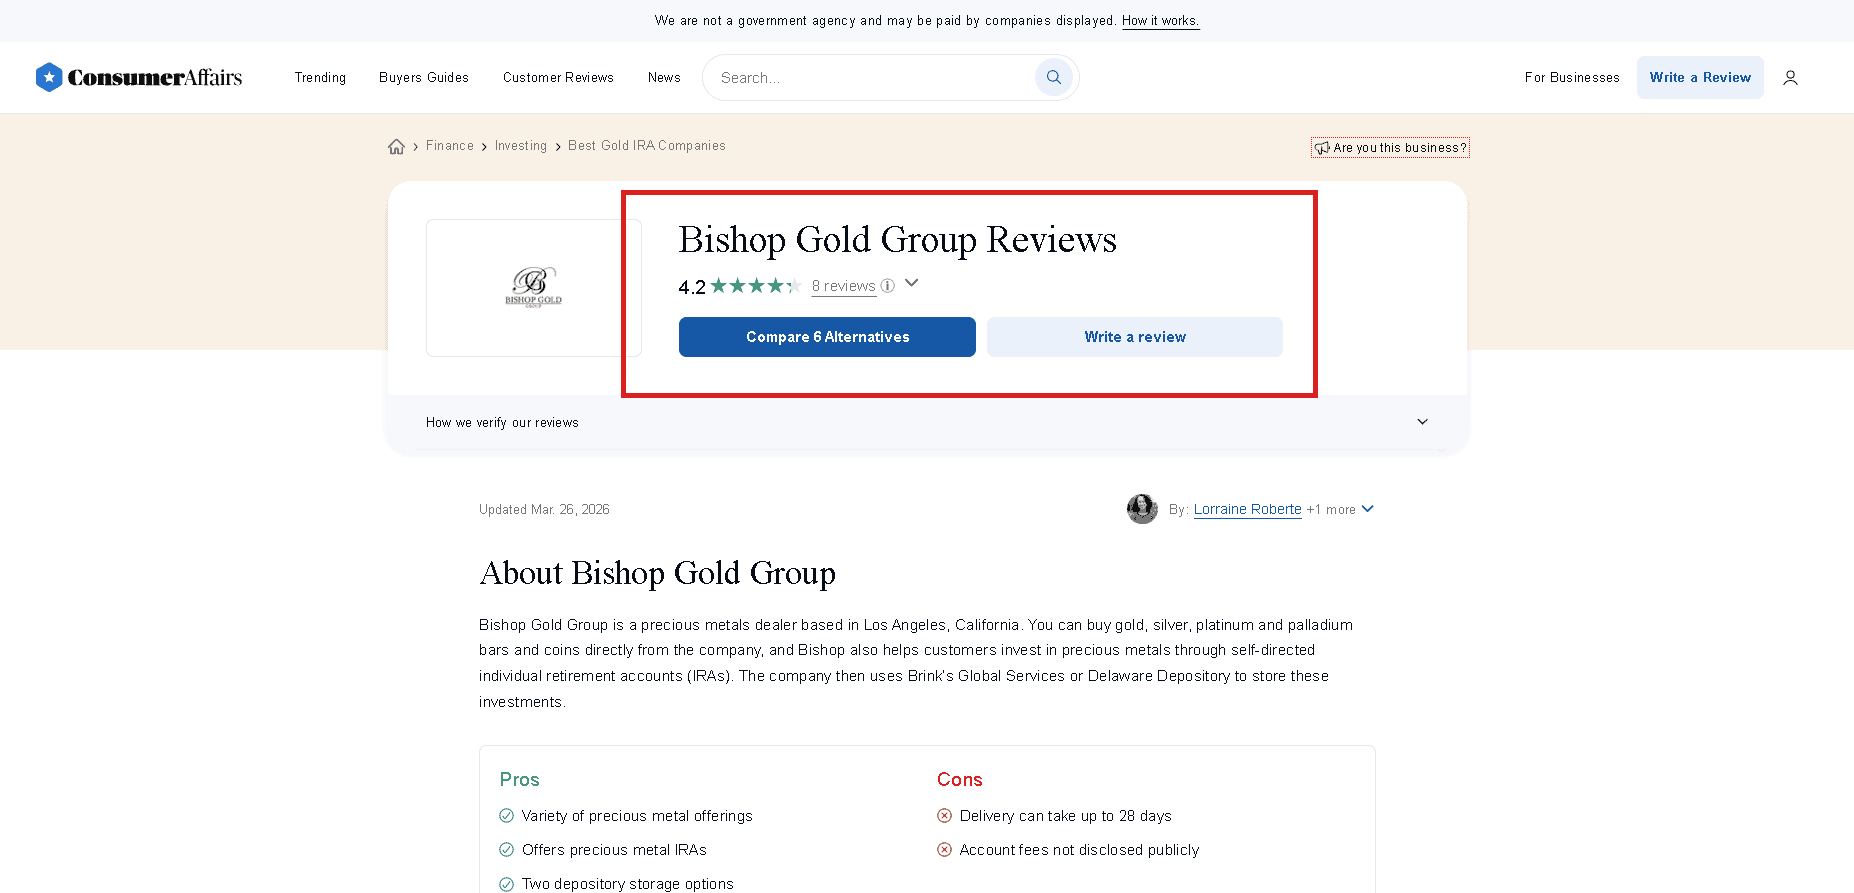Open the Trending menu
The width and height of the screenshot is (1854, 893).
pos(320,77)
